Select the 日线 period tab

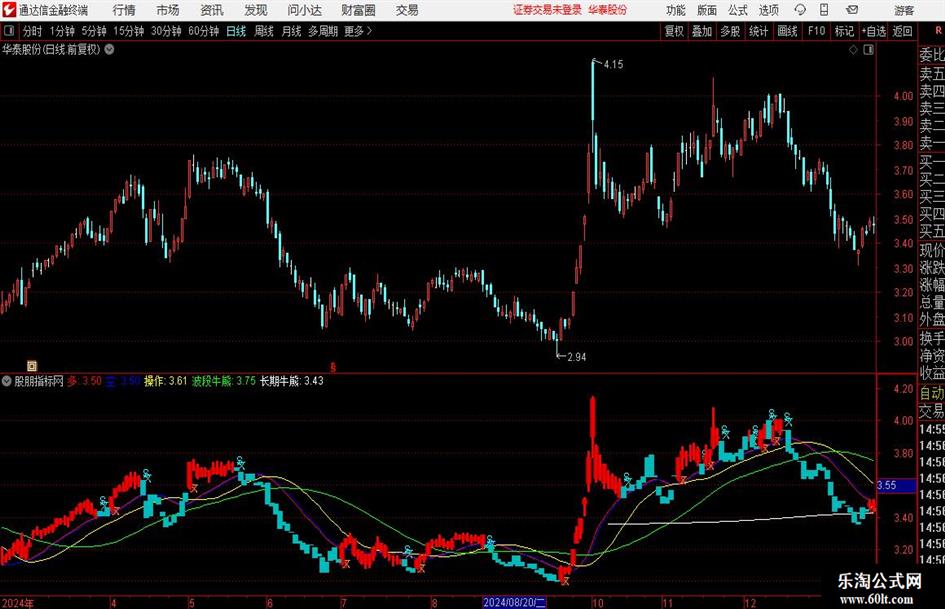click(x=236, y=31)
